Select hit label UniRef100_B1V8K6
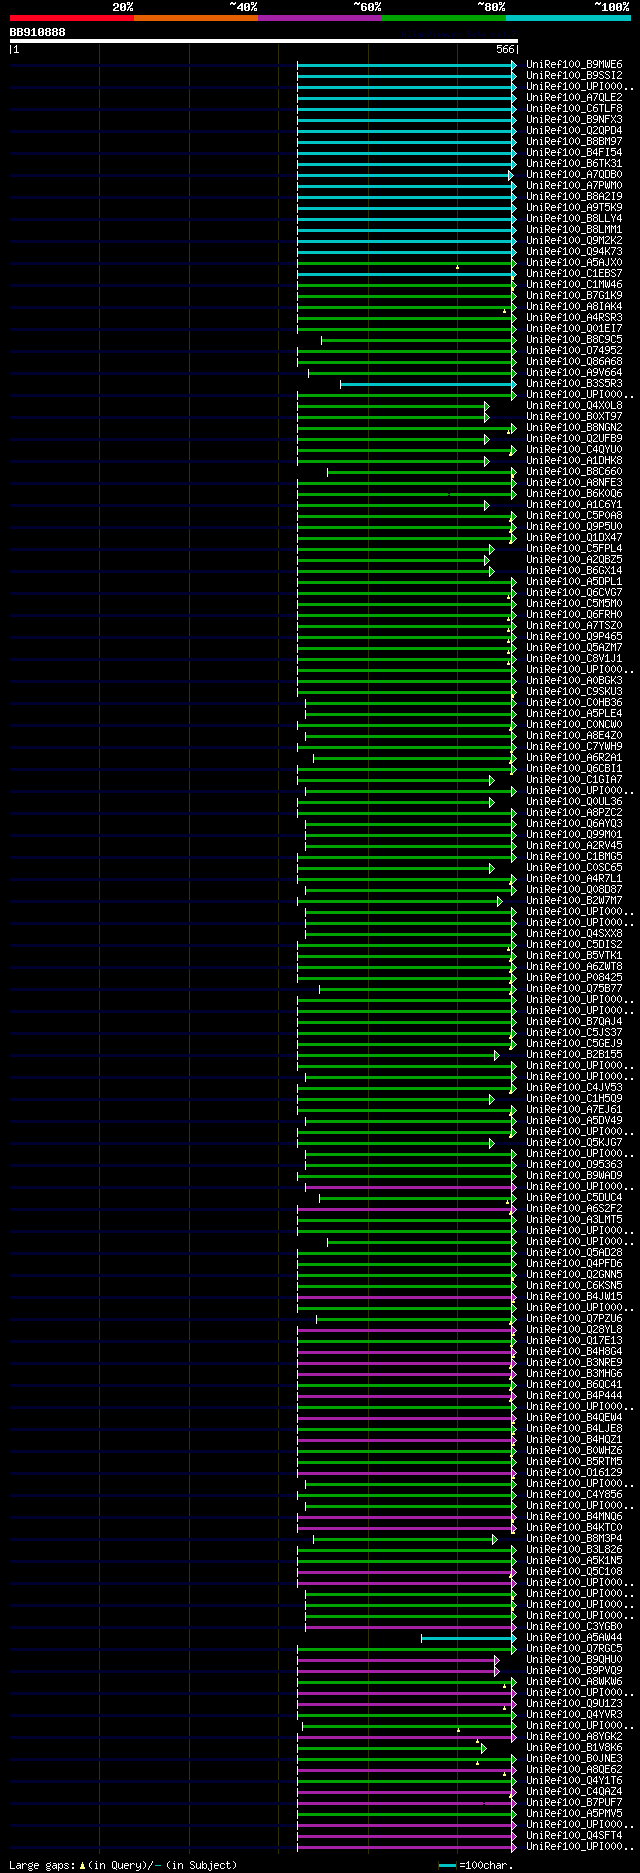This screenshot has height=1873, width=640. pos(574,1747)
